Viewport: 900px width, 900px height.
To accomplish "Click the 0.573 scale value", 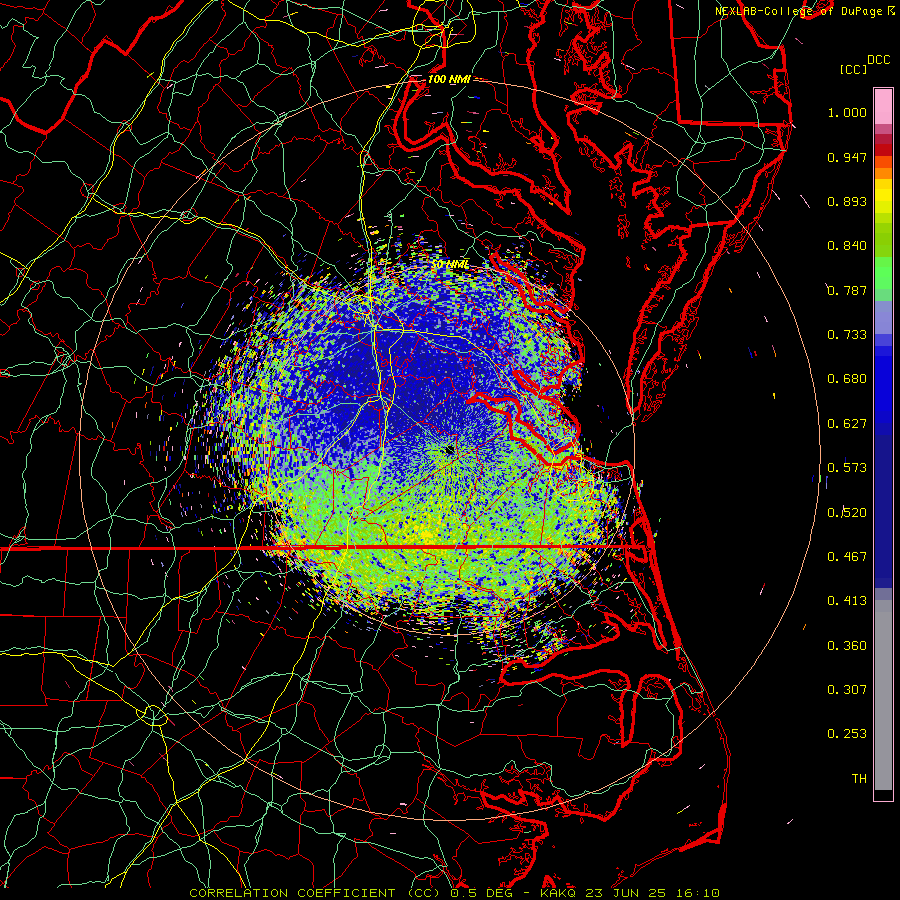I will point(847,468).
